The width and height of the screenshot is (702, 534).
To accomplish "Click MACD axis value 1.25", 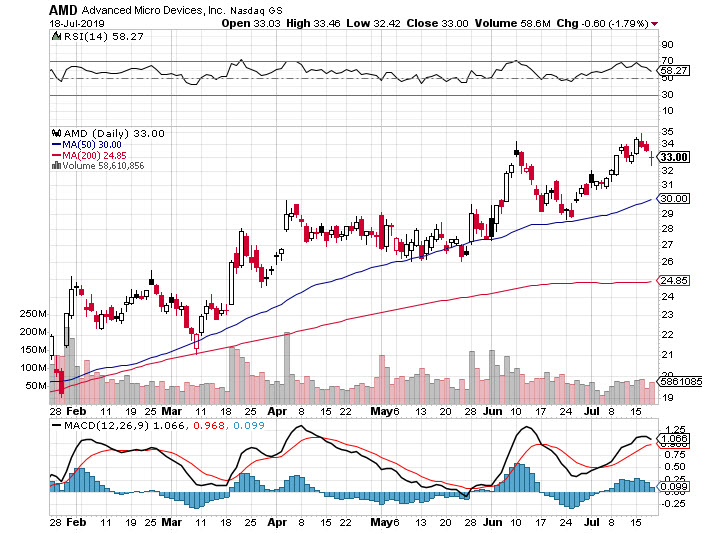I will point(676,430).
